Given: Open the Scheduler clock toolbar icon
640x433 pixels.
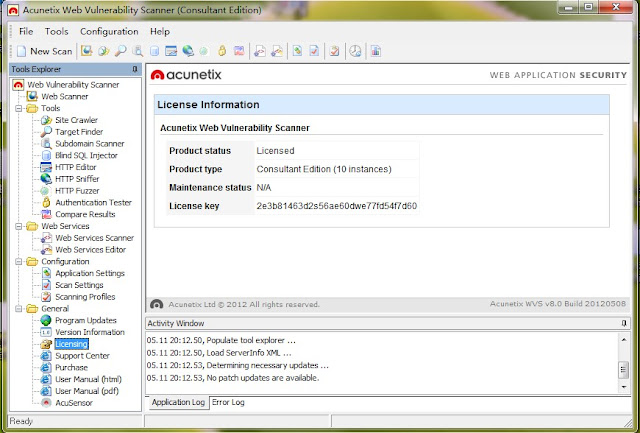Looking at the screenshot, I should click(x=356, y=51).
